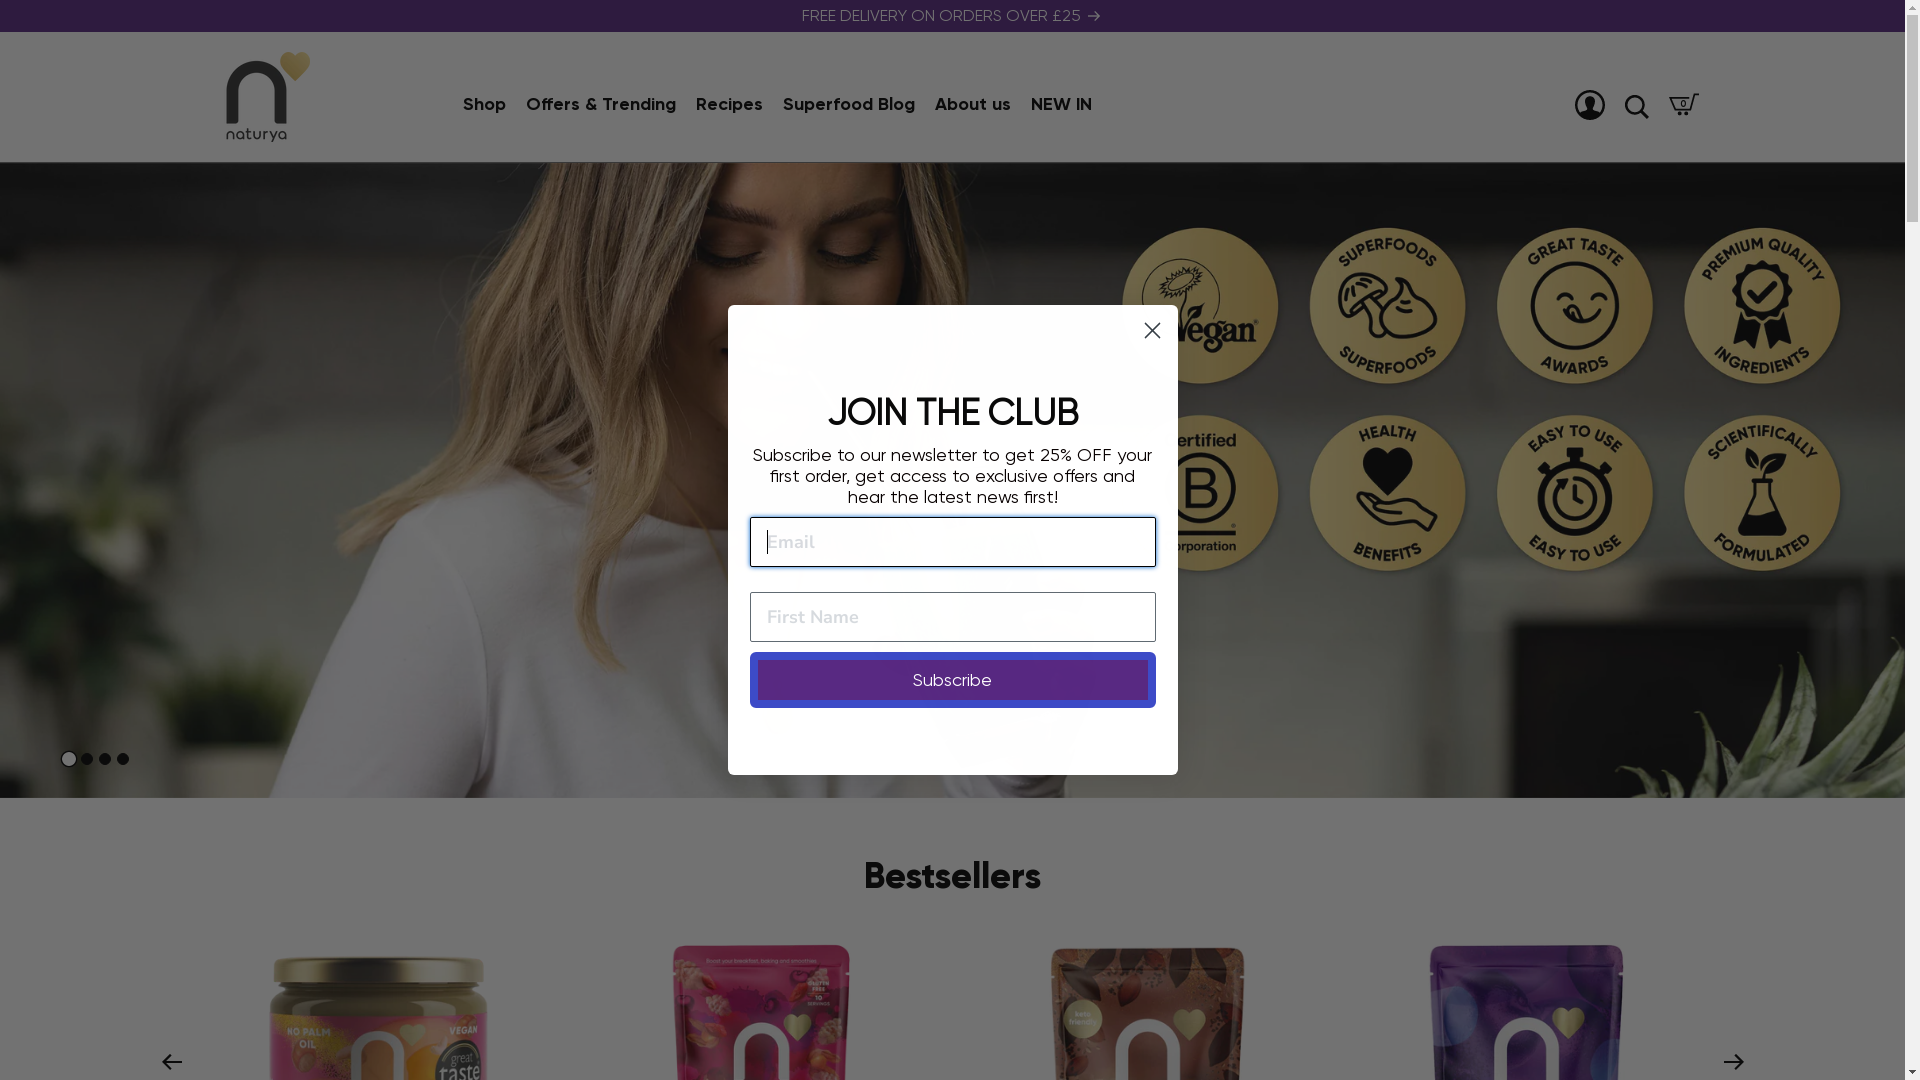Click the Easy To Use badge
The height and width of the screenshot is (1080, 1920).
[x=1574, y=493]
